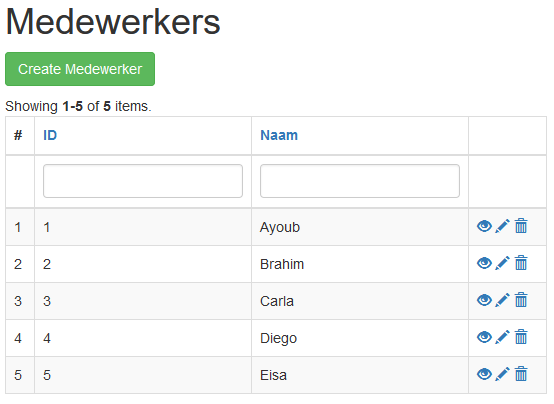Open view icon for Brahim
This screenshot has width=554, height=404.
[484, 263]
